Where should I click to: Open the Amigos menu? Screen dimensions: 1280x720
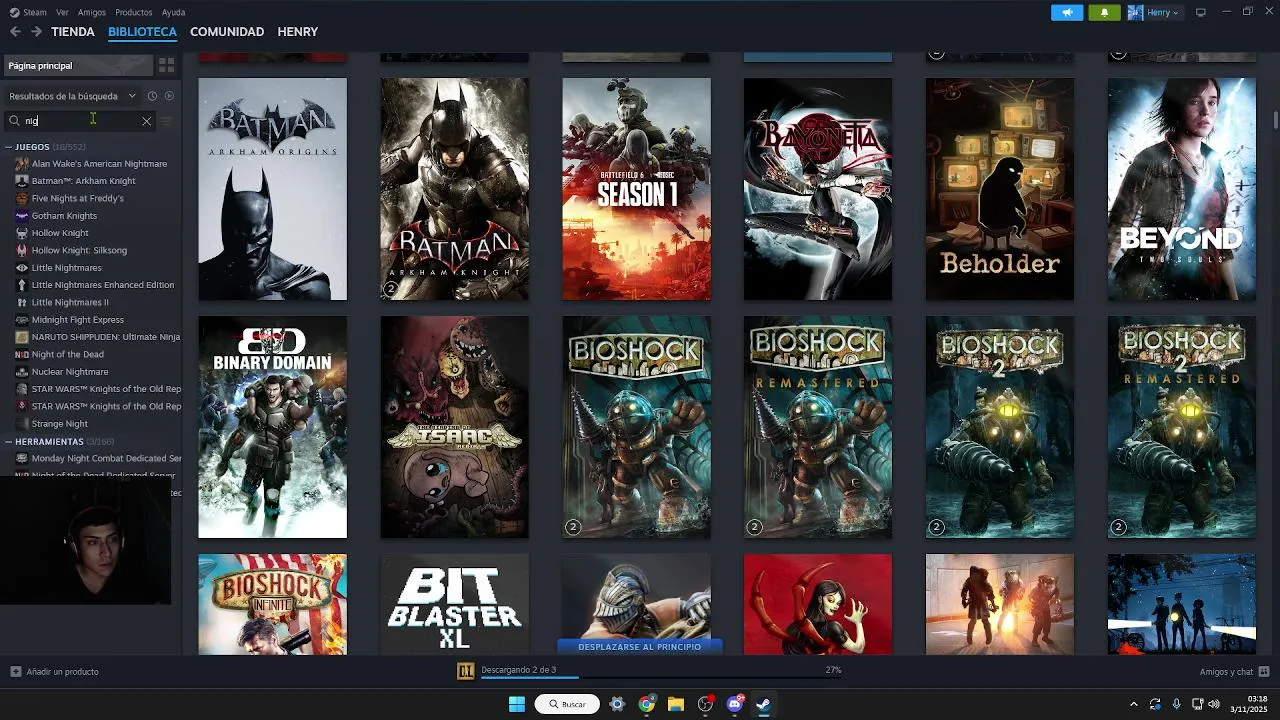(92, 12)
